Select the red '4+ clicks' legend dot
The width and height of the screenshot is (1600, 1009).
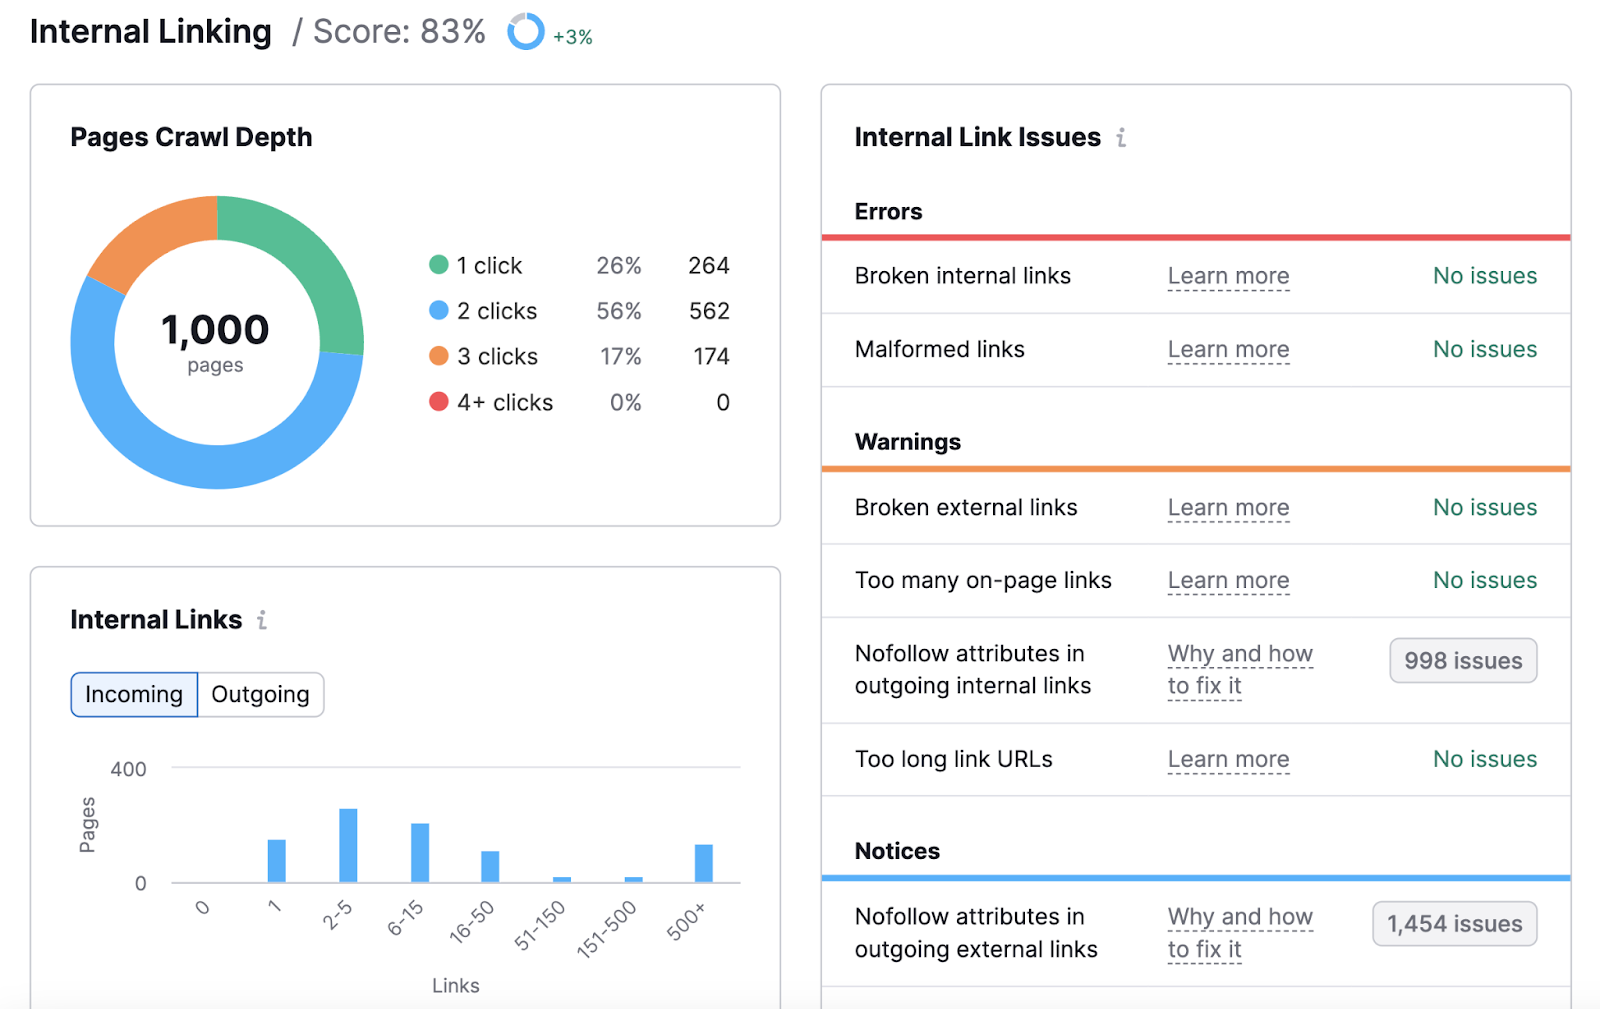coord(439,402)
